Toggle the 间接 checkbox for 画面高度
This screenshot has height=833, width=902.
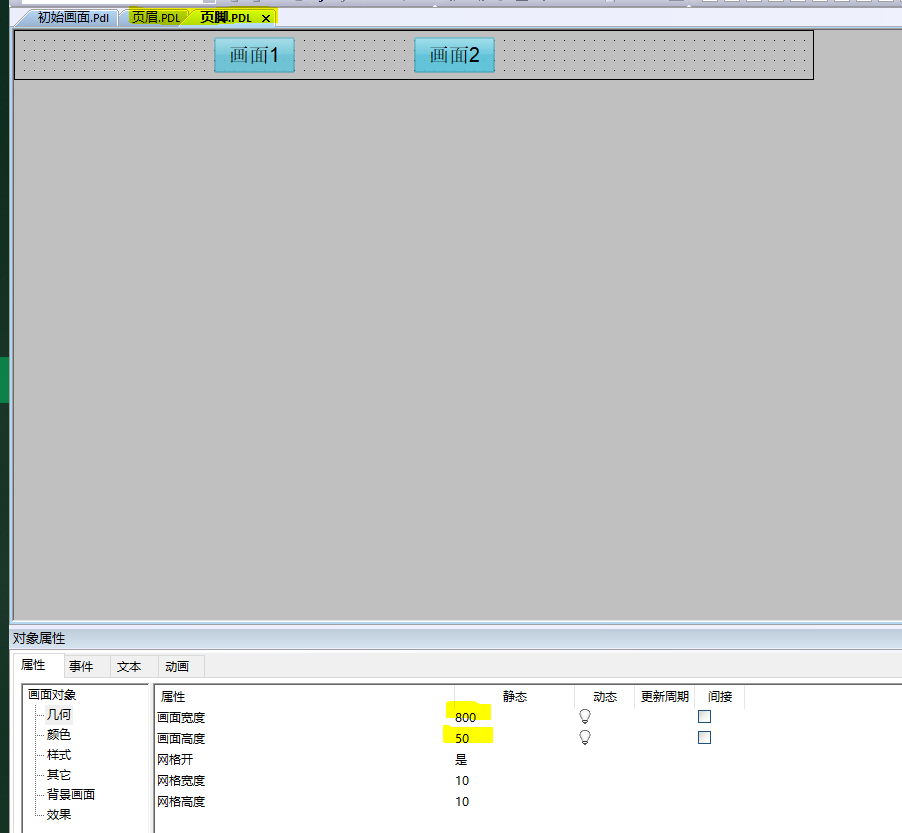704,738
